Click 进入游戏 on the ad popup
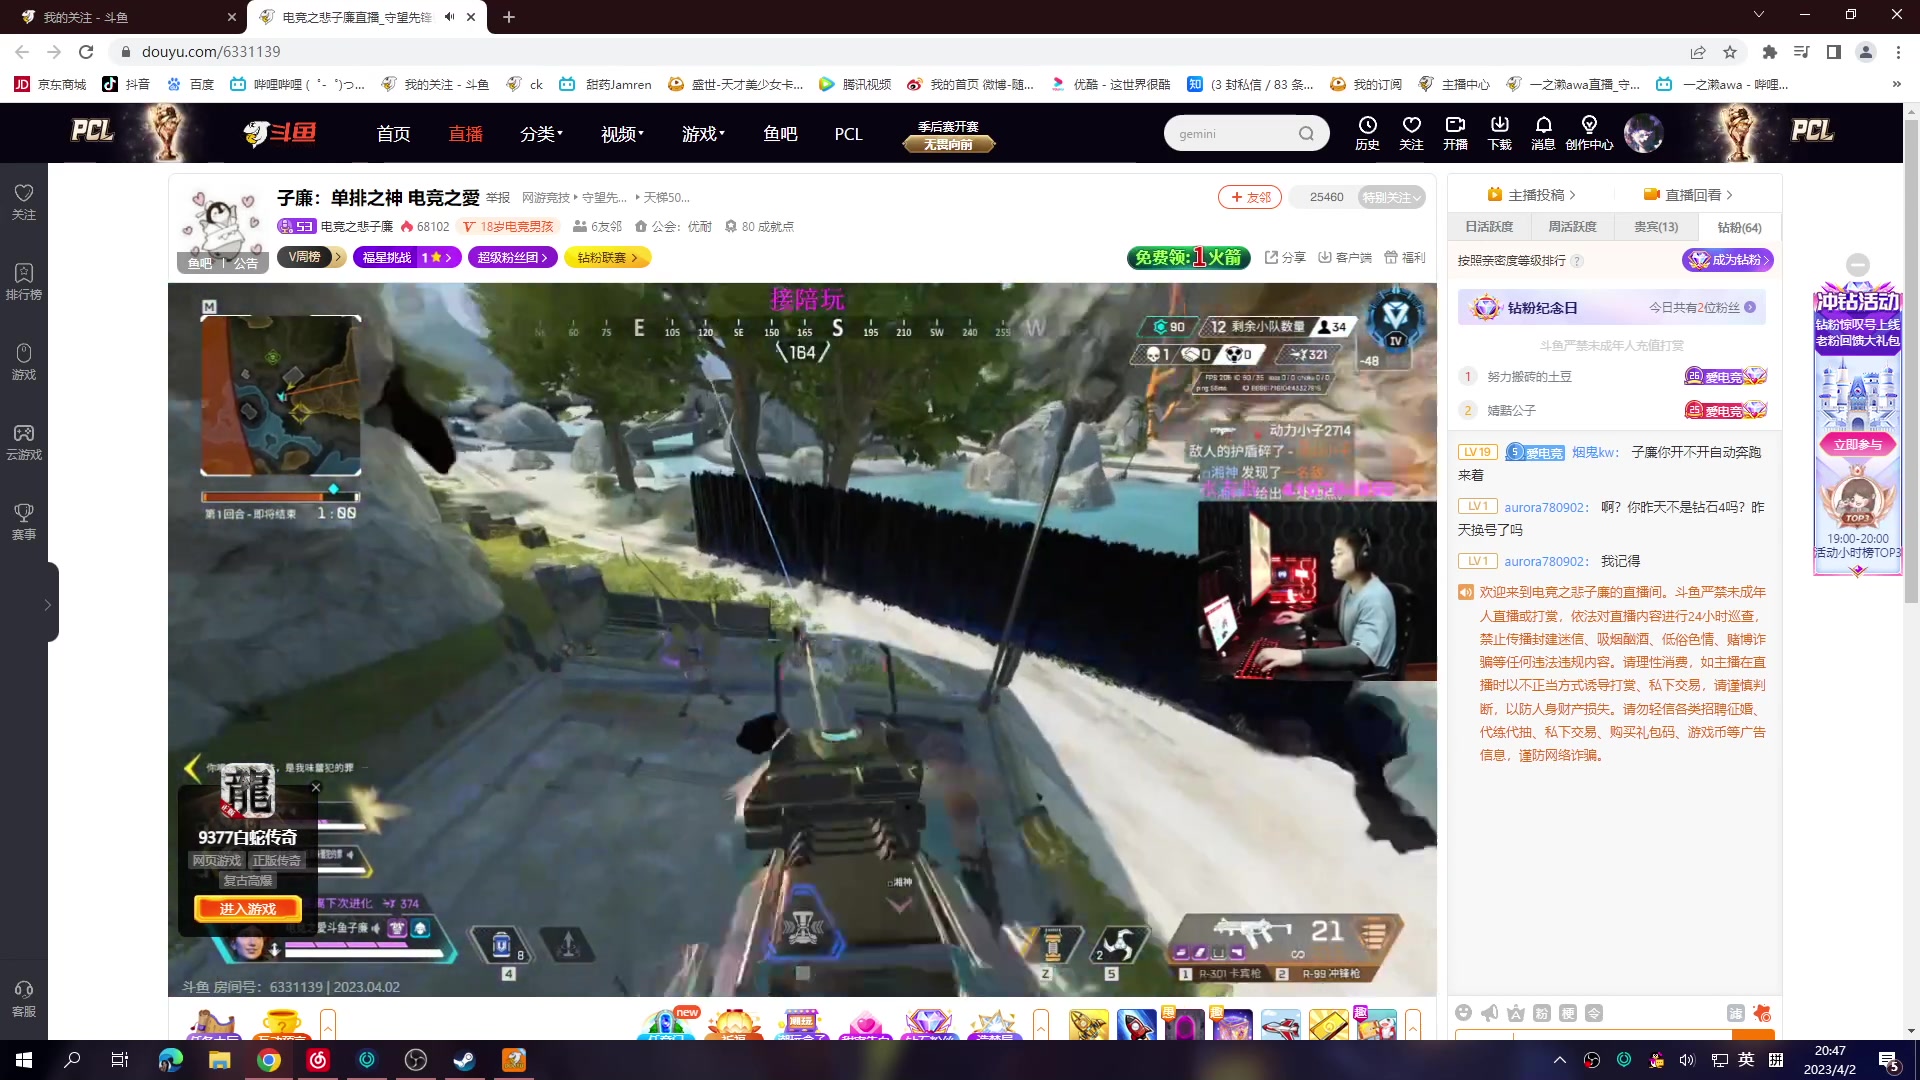Image resolution: width=1920 pixels, height=1080 pixels. (247, 909)
